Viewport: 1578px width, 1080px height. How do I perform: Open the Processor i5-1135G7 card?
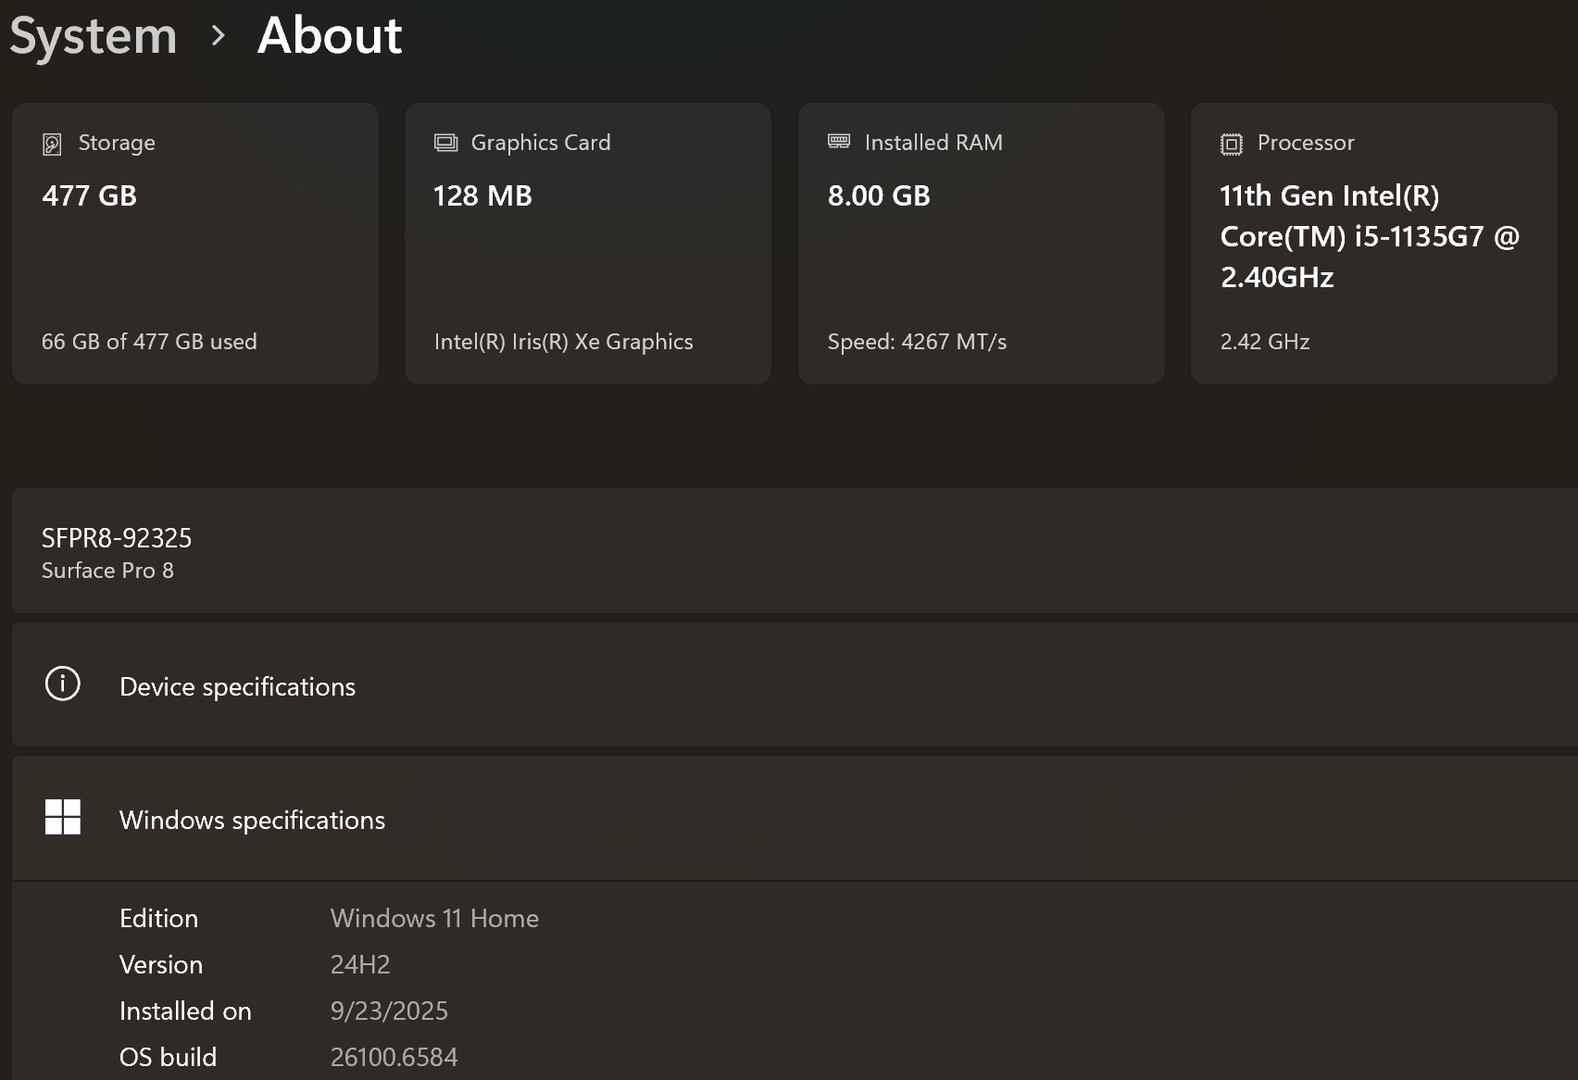(1374, 243)
